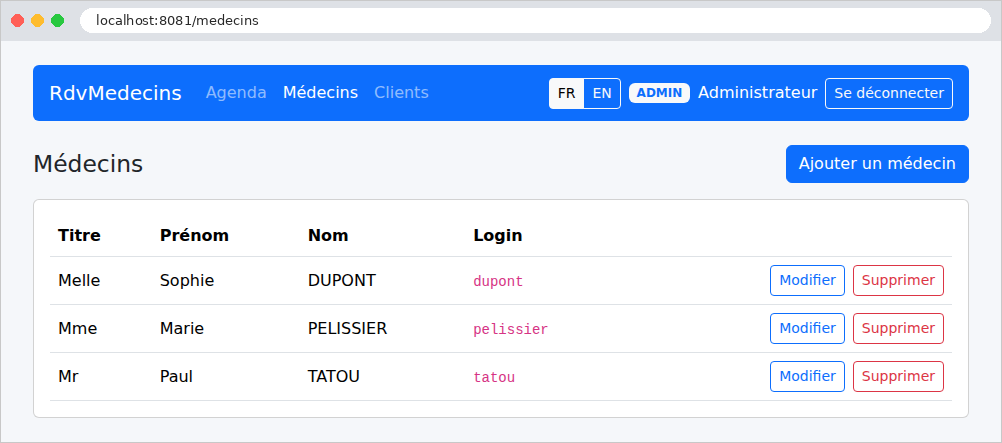Open the RdvMedecins brand link
Viewport: 1002px width, 443px height.
[x=116, y=93]
